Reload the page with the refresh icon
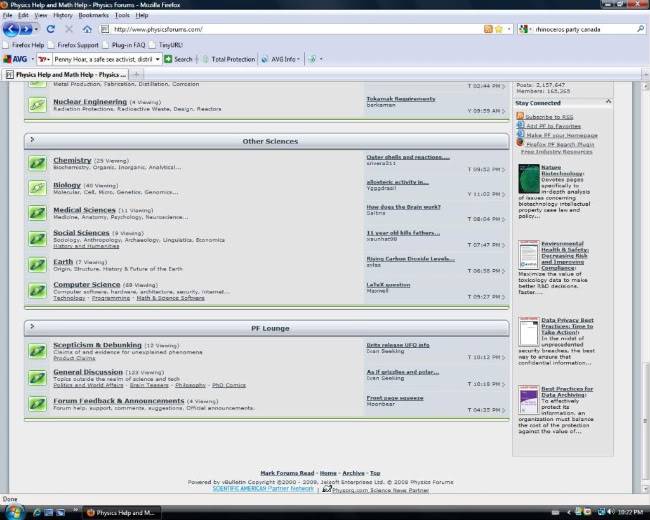The width and height of the screenshot is (650, 520). tap(51, 29)
